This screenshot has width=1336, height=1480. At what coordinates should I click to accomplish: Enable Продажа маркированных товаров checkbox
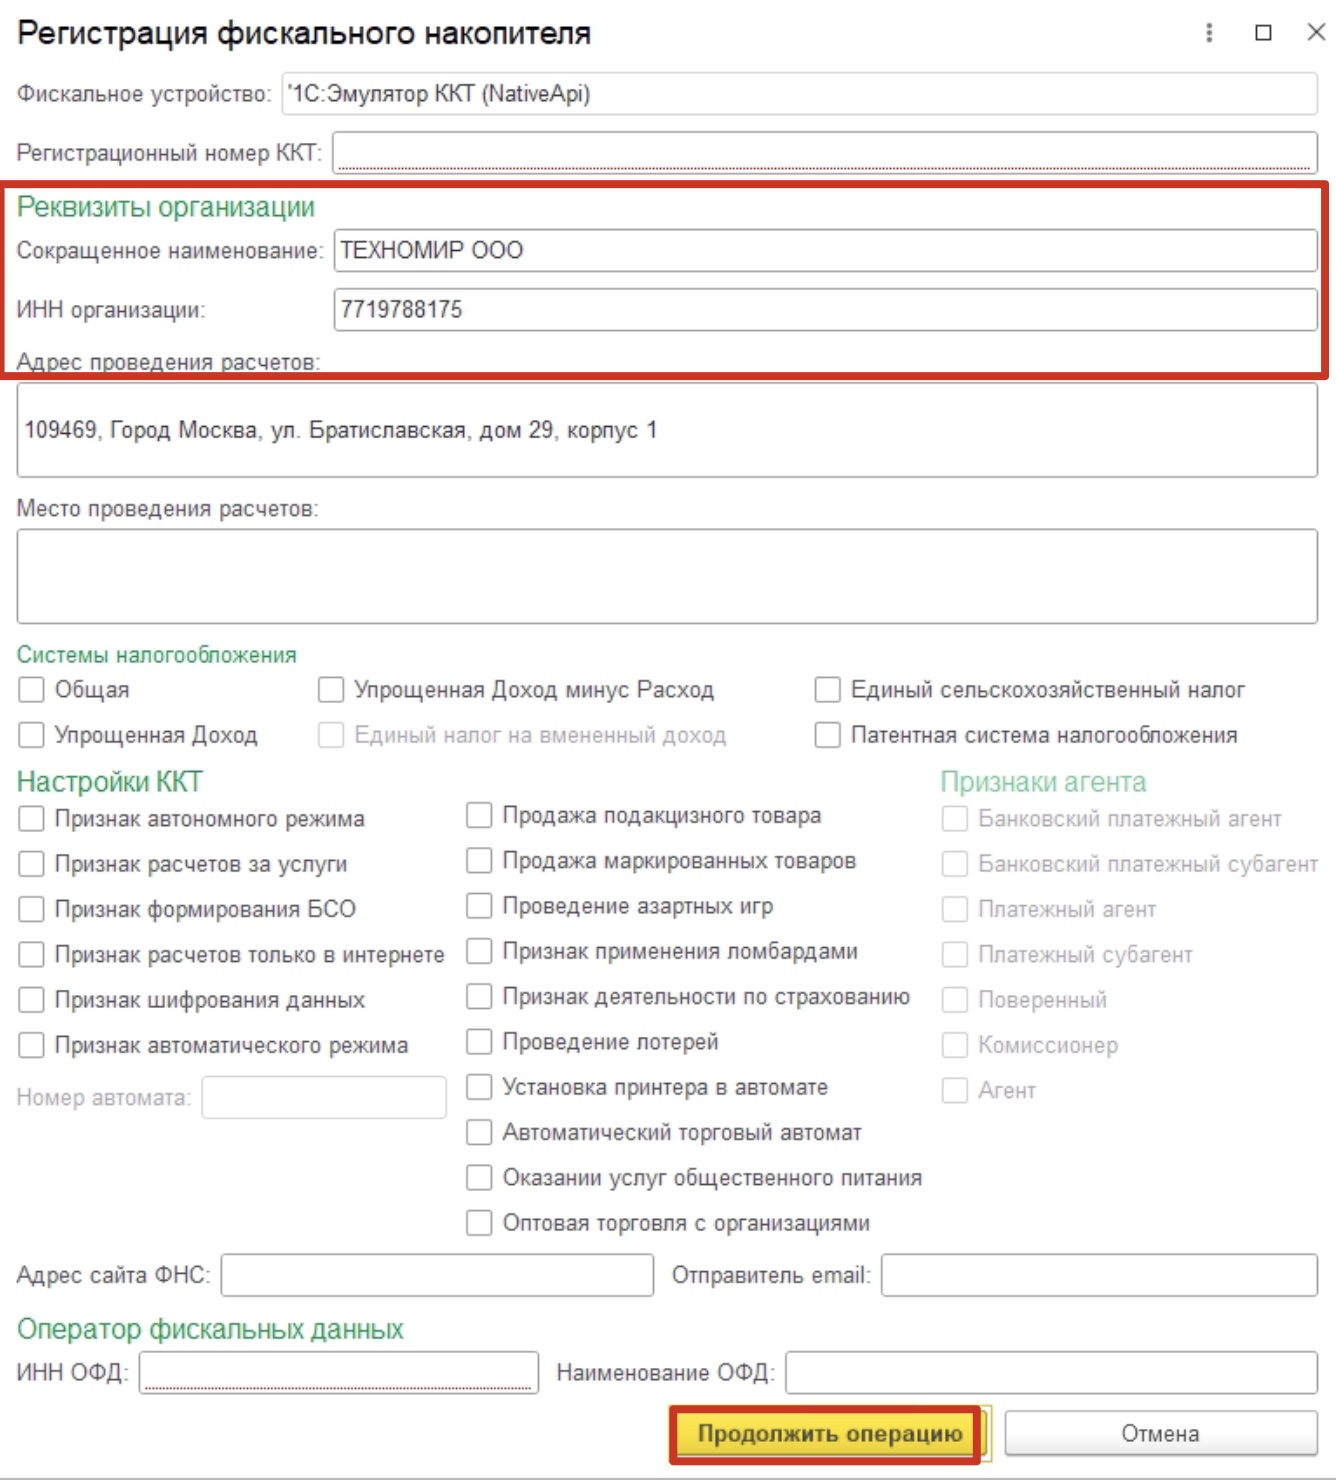pos(480,861)
